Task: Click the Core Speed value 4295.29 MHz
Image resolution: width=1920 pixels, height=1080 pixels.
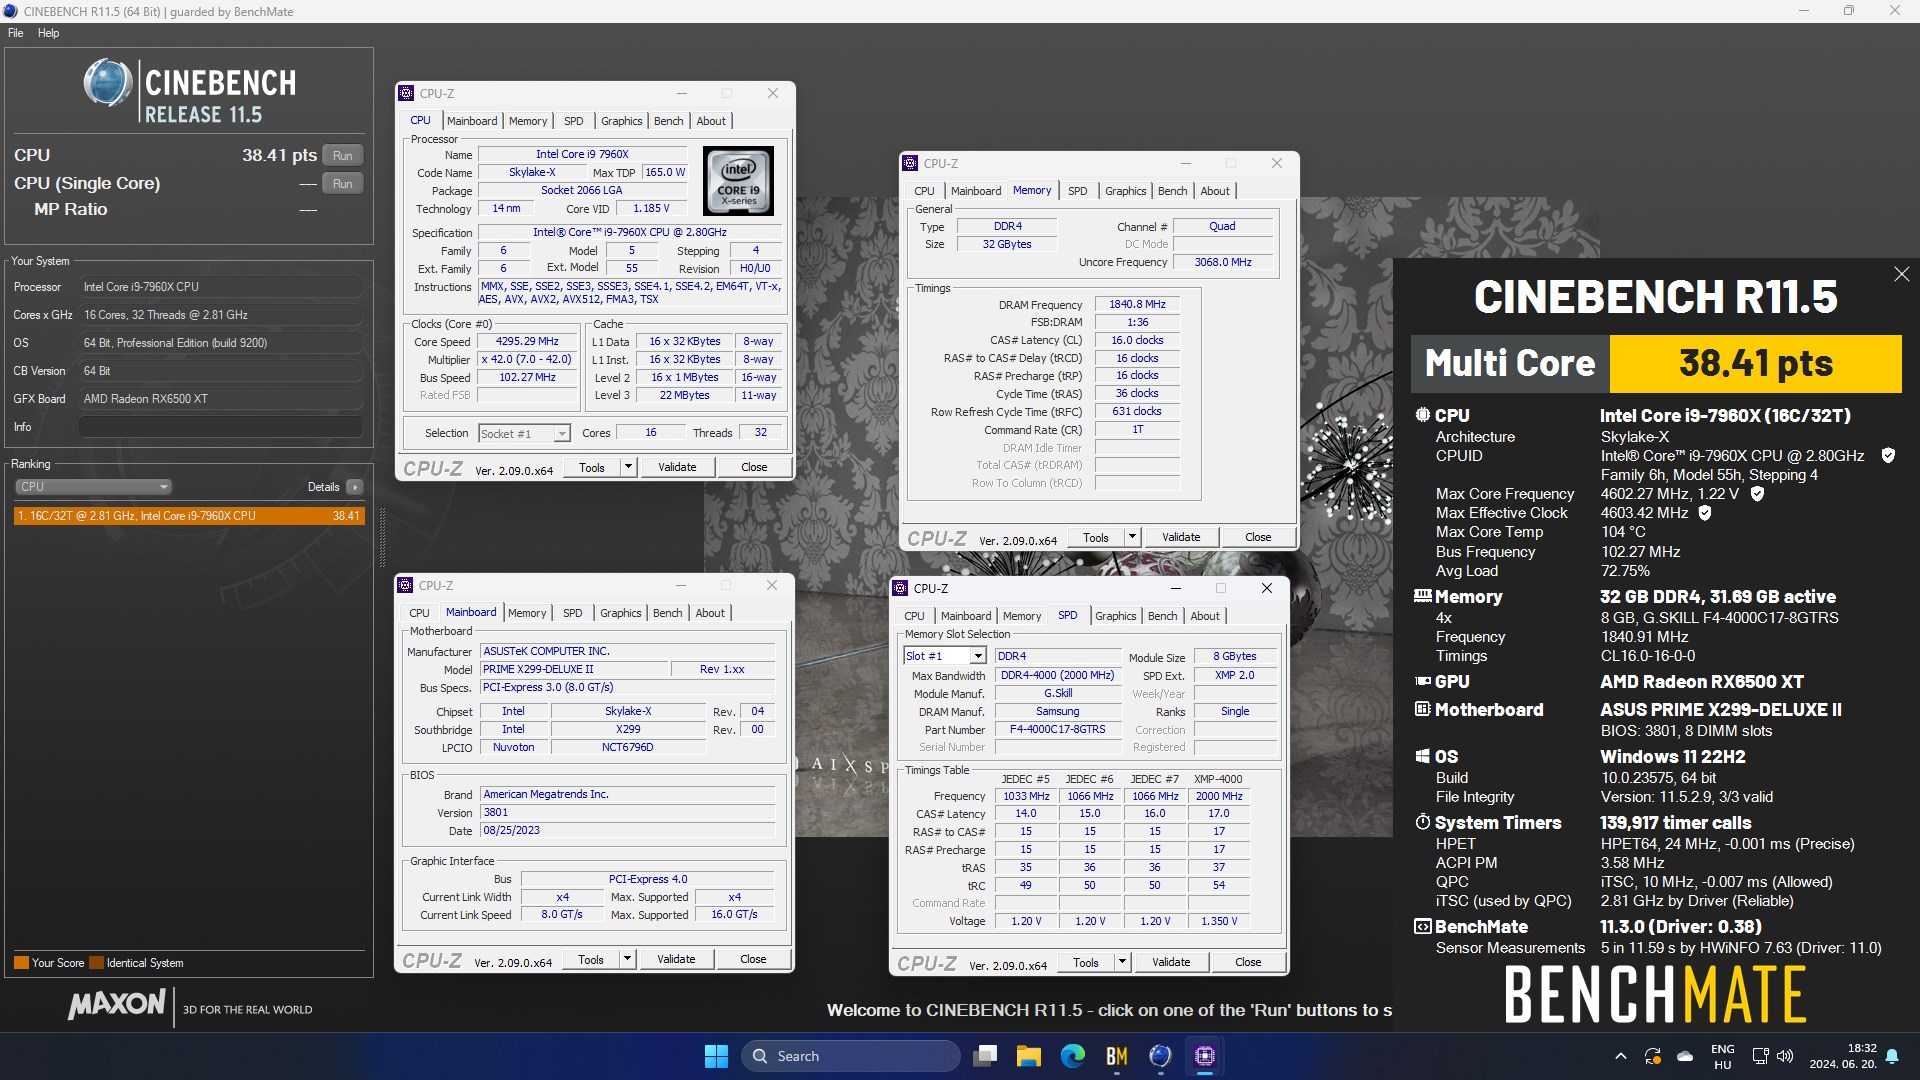Action: click(527, 341)
